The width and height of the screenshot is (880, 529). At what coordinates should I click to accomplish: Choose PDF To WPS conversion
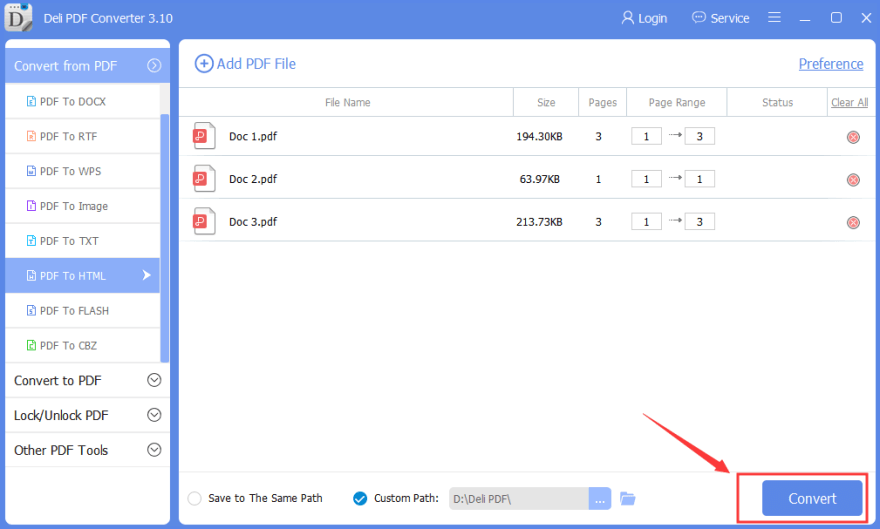[x=82, y=171]
